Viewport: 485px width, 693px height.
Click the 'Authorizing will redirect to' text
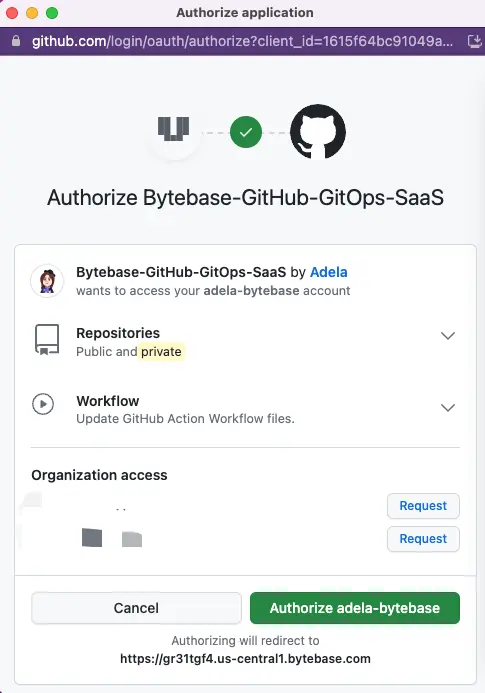coord(245,640)
